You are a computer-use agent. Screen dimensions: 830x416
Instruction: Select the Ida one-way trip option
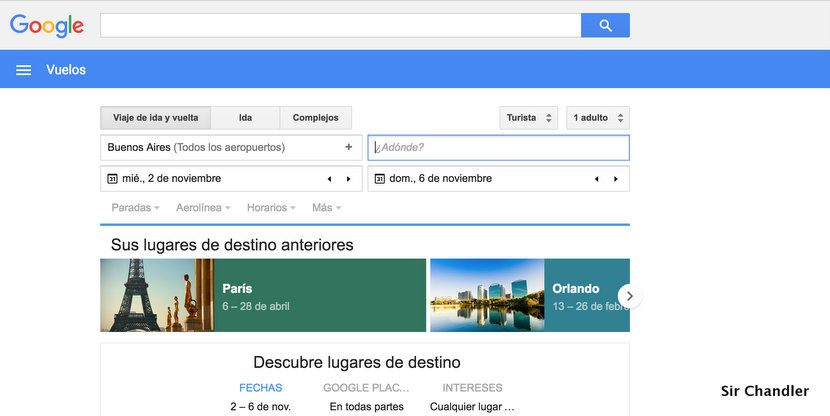coord(245,118)
